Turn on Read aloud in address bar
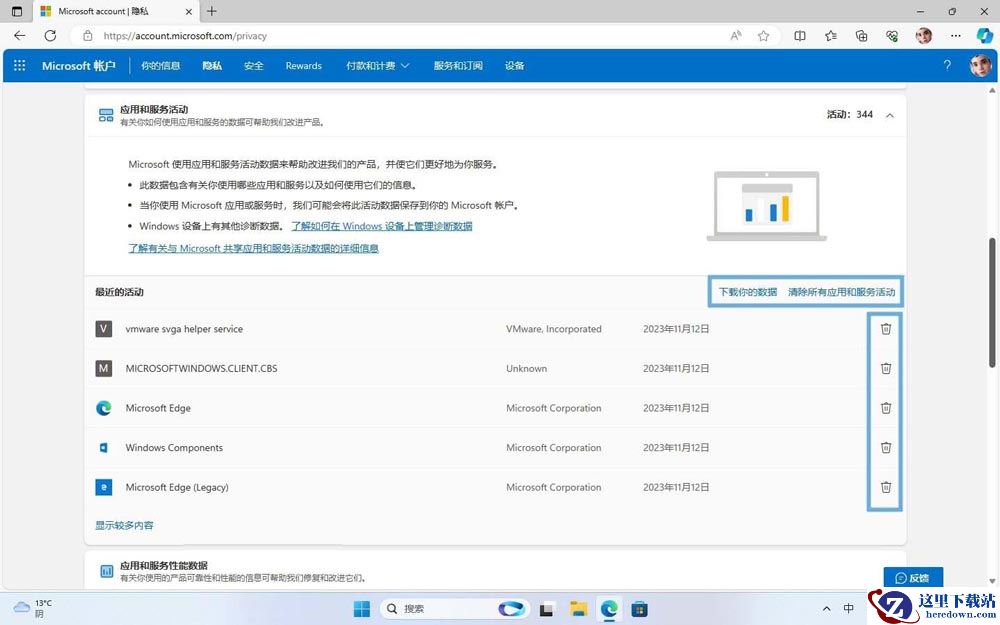1000x625 pixels. [736, 36]
